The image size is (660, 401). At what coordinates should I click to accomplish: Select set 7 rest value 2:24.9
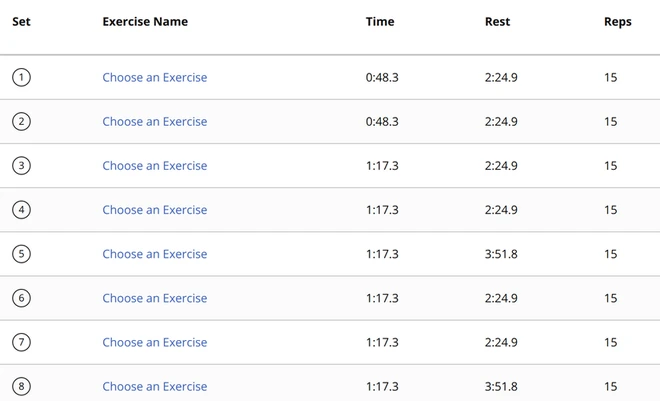tap(501, 342)
